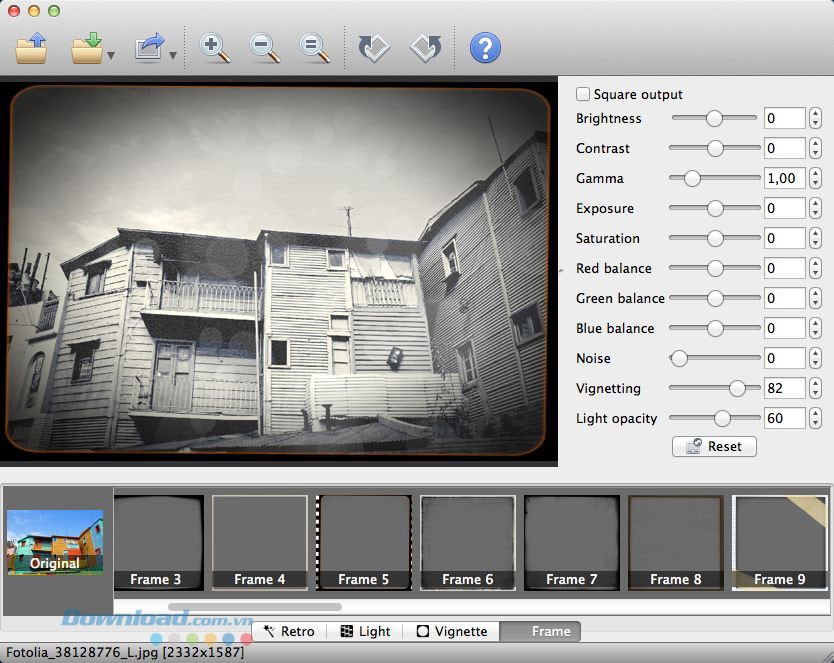Zoom out with the minus magnifier
The height and width of the screenshot is (663, 834).
pos(265,48)
